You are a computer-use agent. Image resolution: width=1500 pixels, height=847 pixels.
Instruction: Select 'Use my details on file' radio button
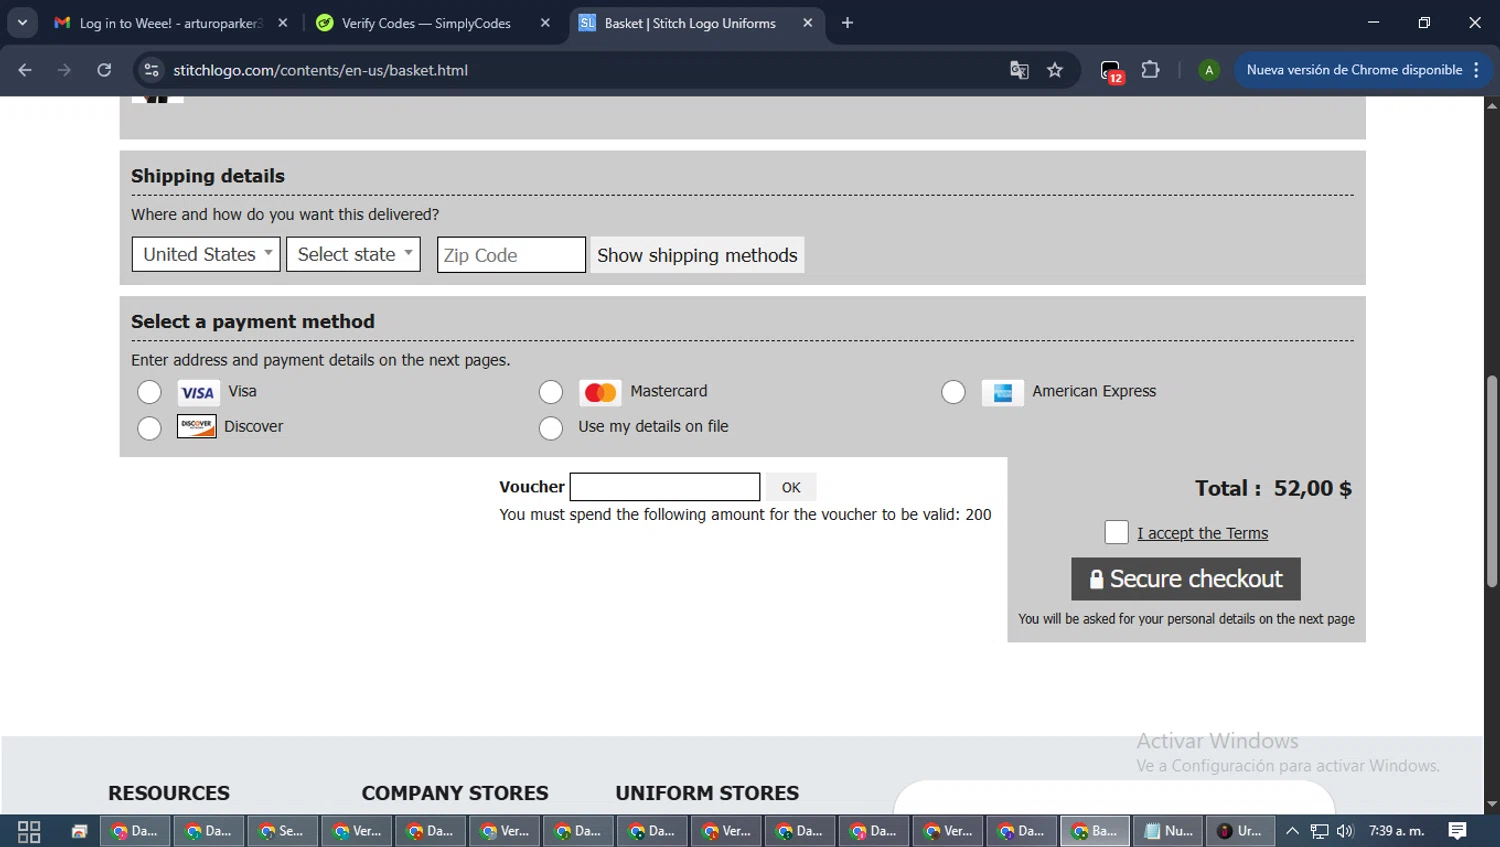551,428
